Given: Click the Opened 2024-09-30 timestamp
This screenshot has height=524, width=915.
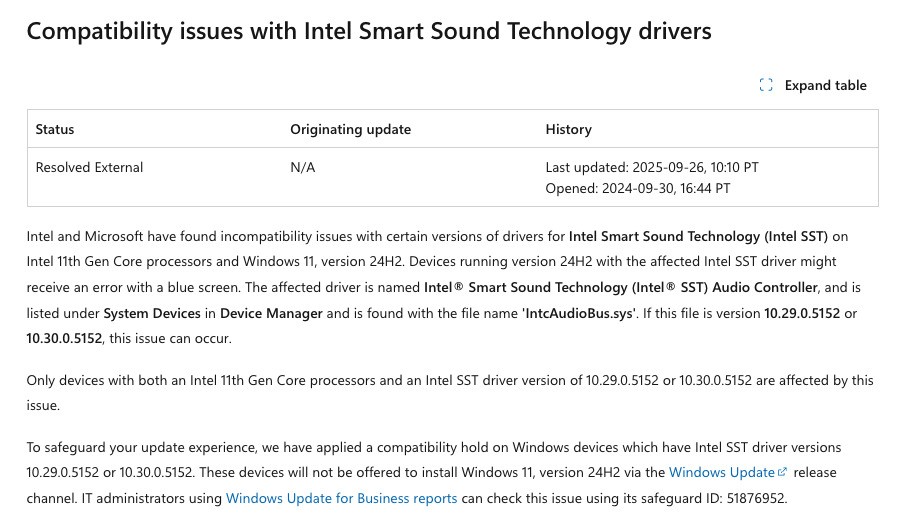Looking at the screenshot, I should pos(637,188).
